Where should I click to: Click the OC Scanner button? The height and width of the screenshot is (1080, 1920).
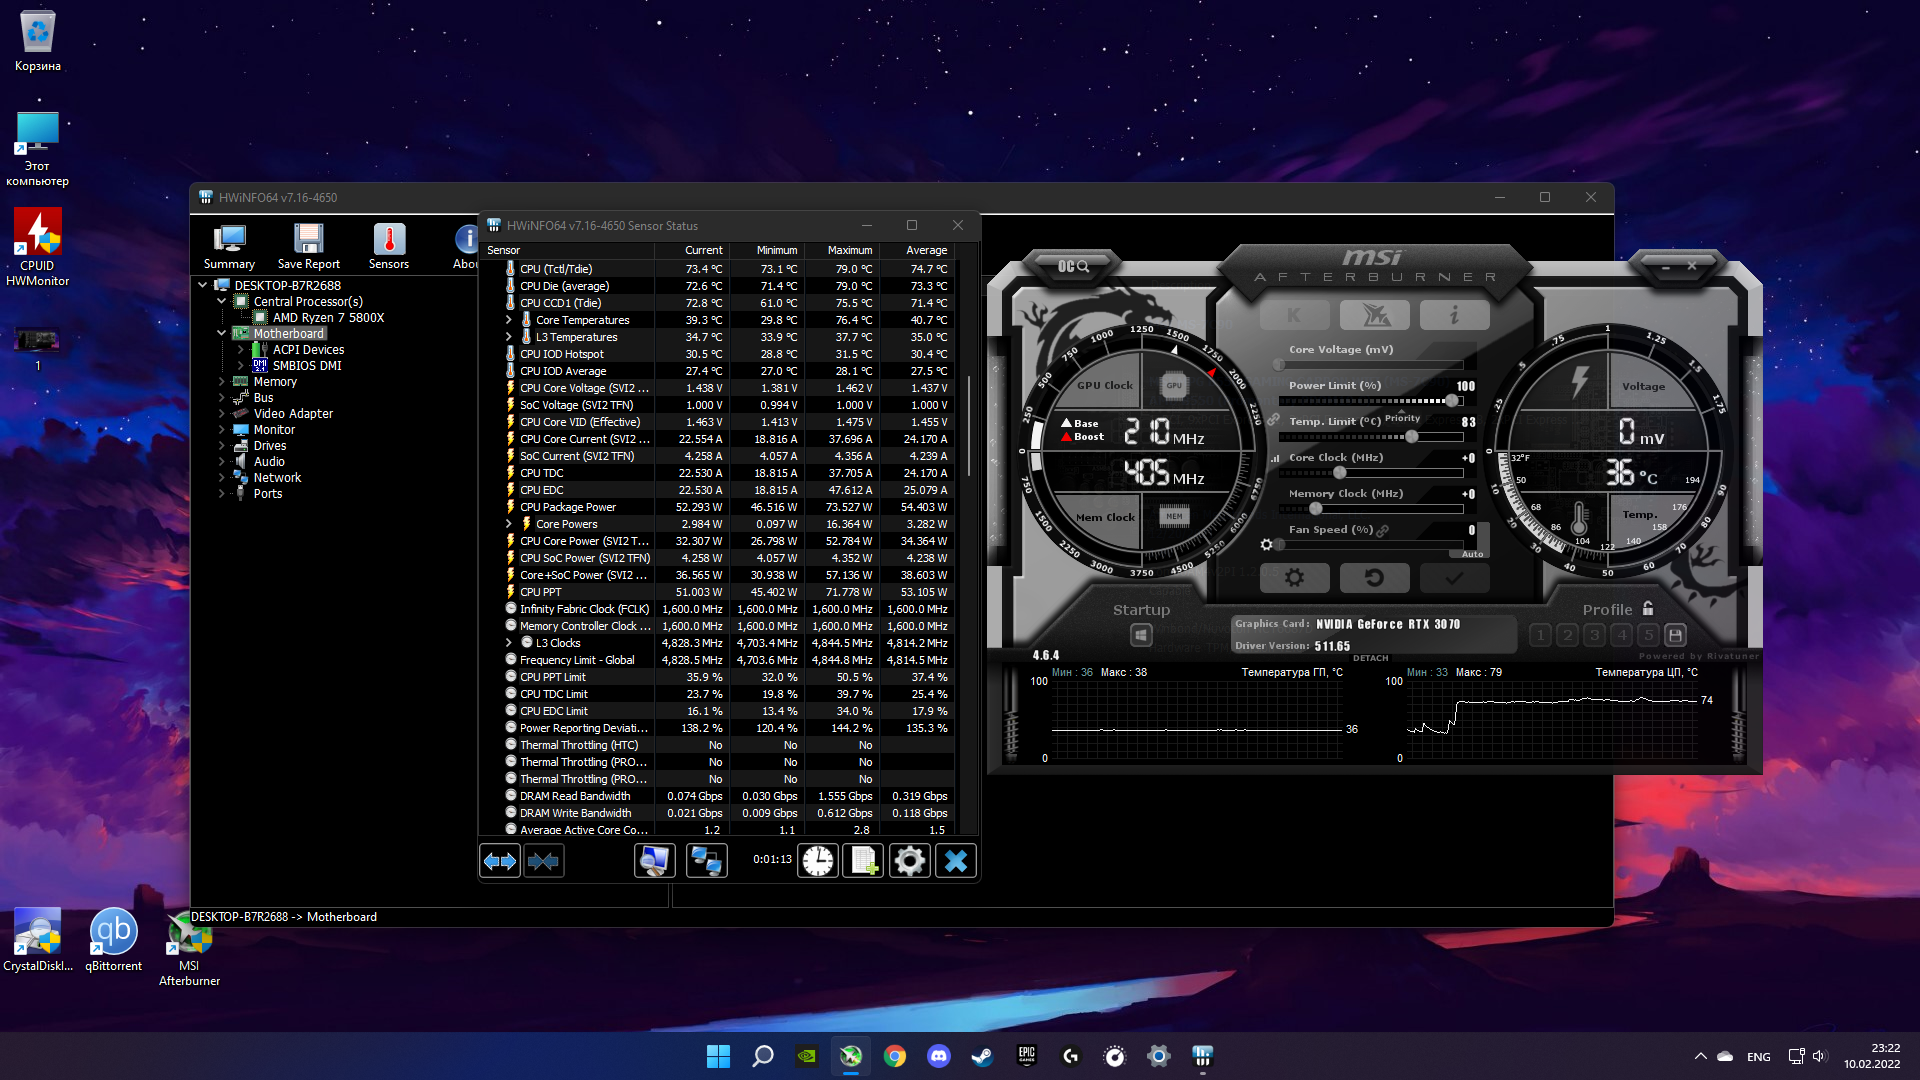click(1073, 266)
